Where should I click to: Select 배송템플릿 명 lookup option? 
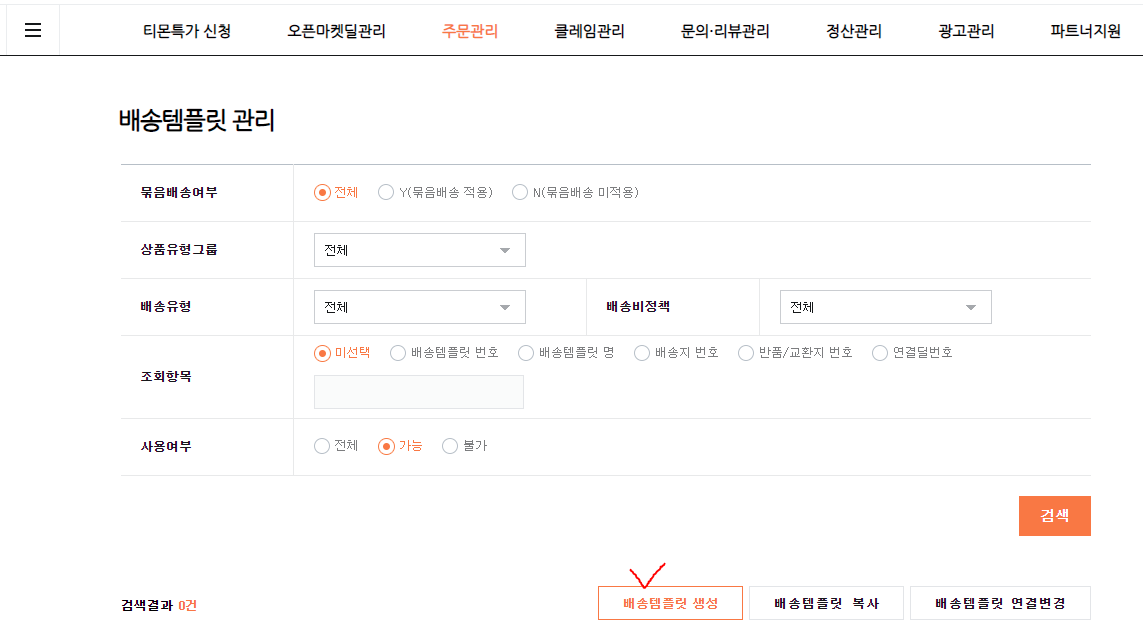[x=525, y=352]
